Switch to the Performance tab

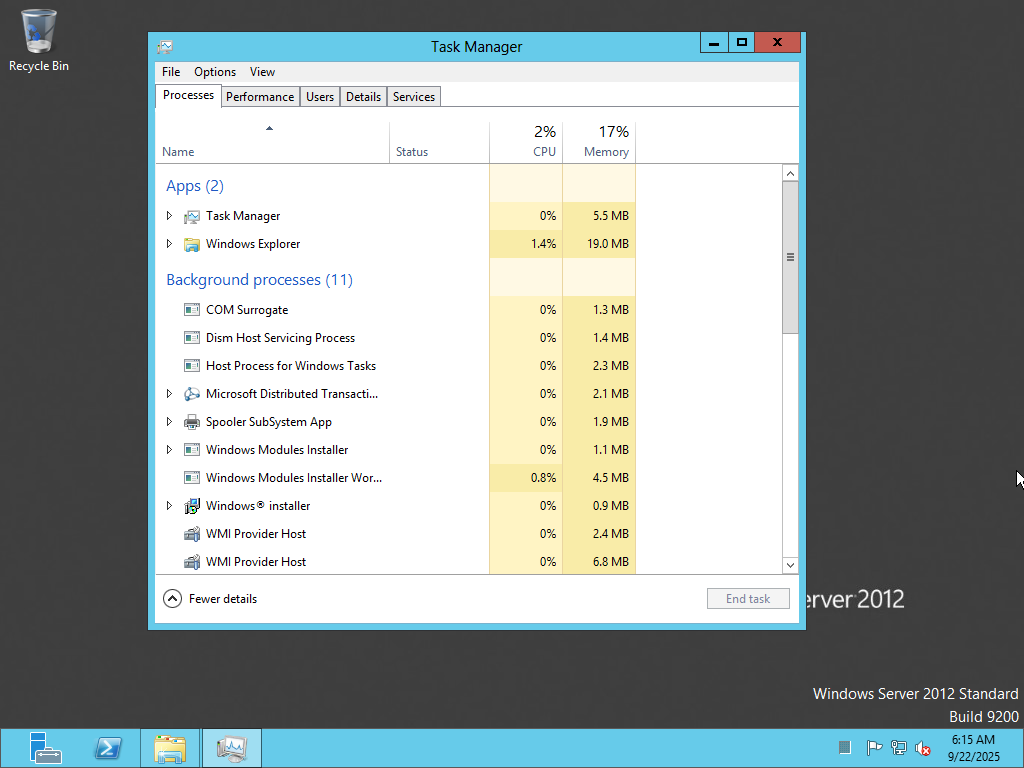click(x=260, y=97)
